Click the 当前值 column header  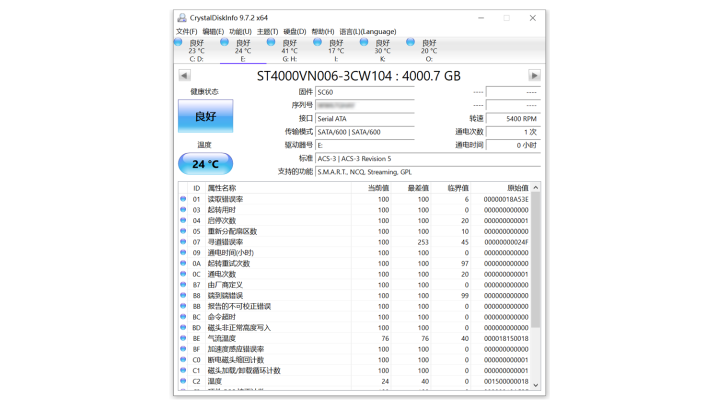point(371,188)
